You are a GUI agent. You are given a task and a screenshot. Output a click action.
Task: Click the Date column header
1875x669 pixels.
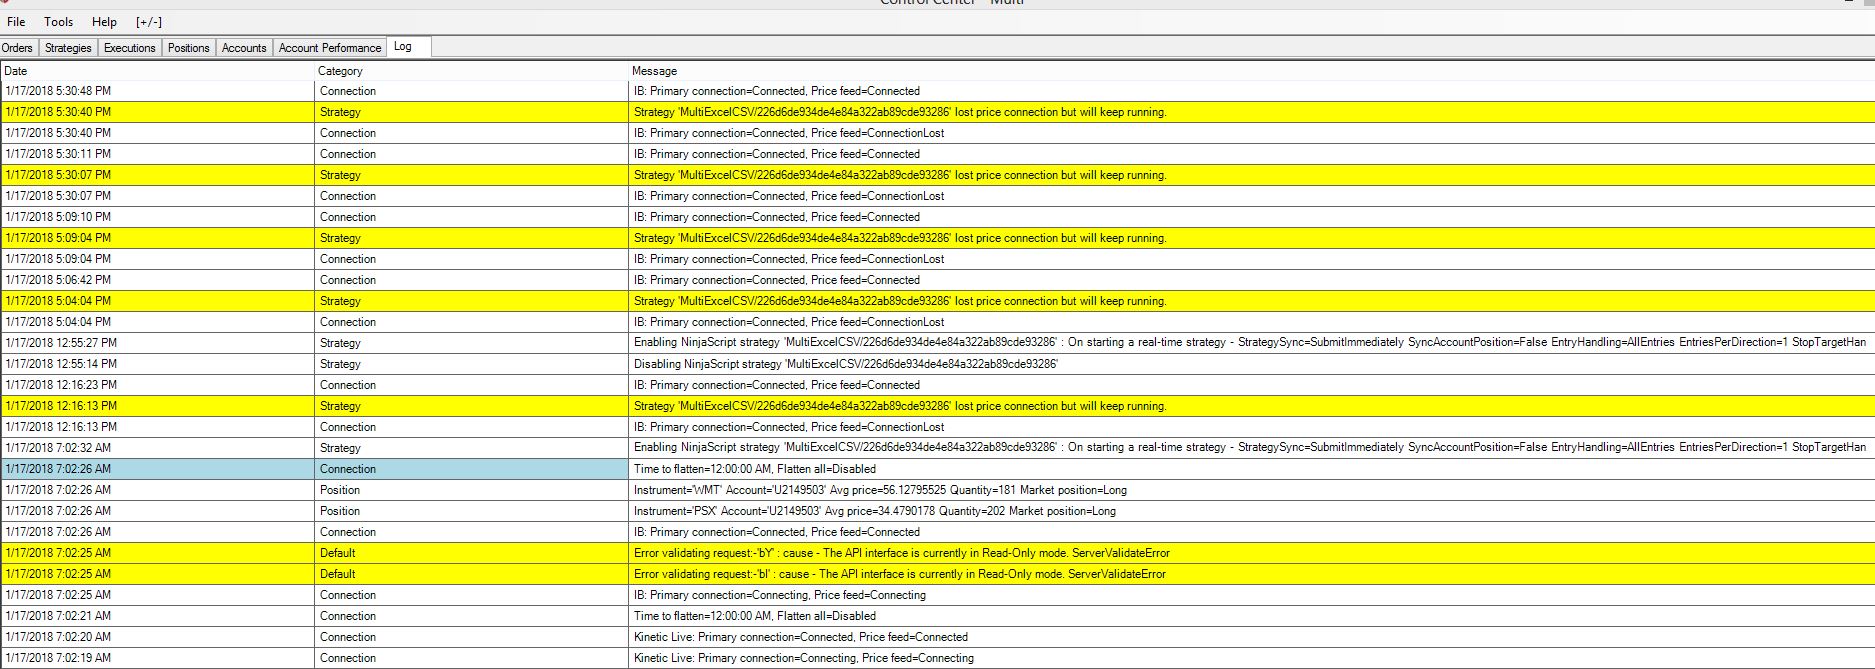click(157, 71)
